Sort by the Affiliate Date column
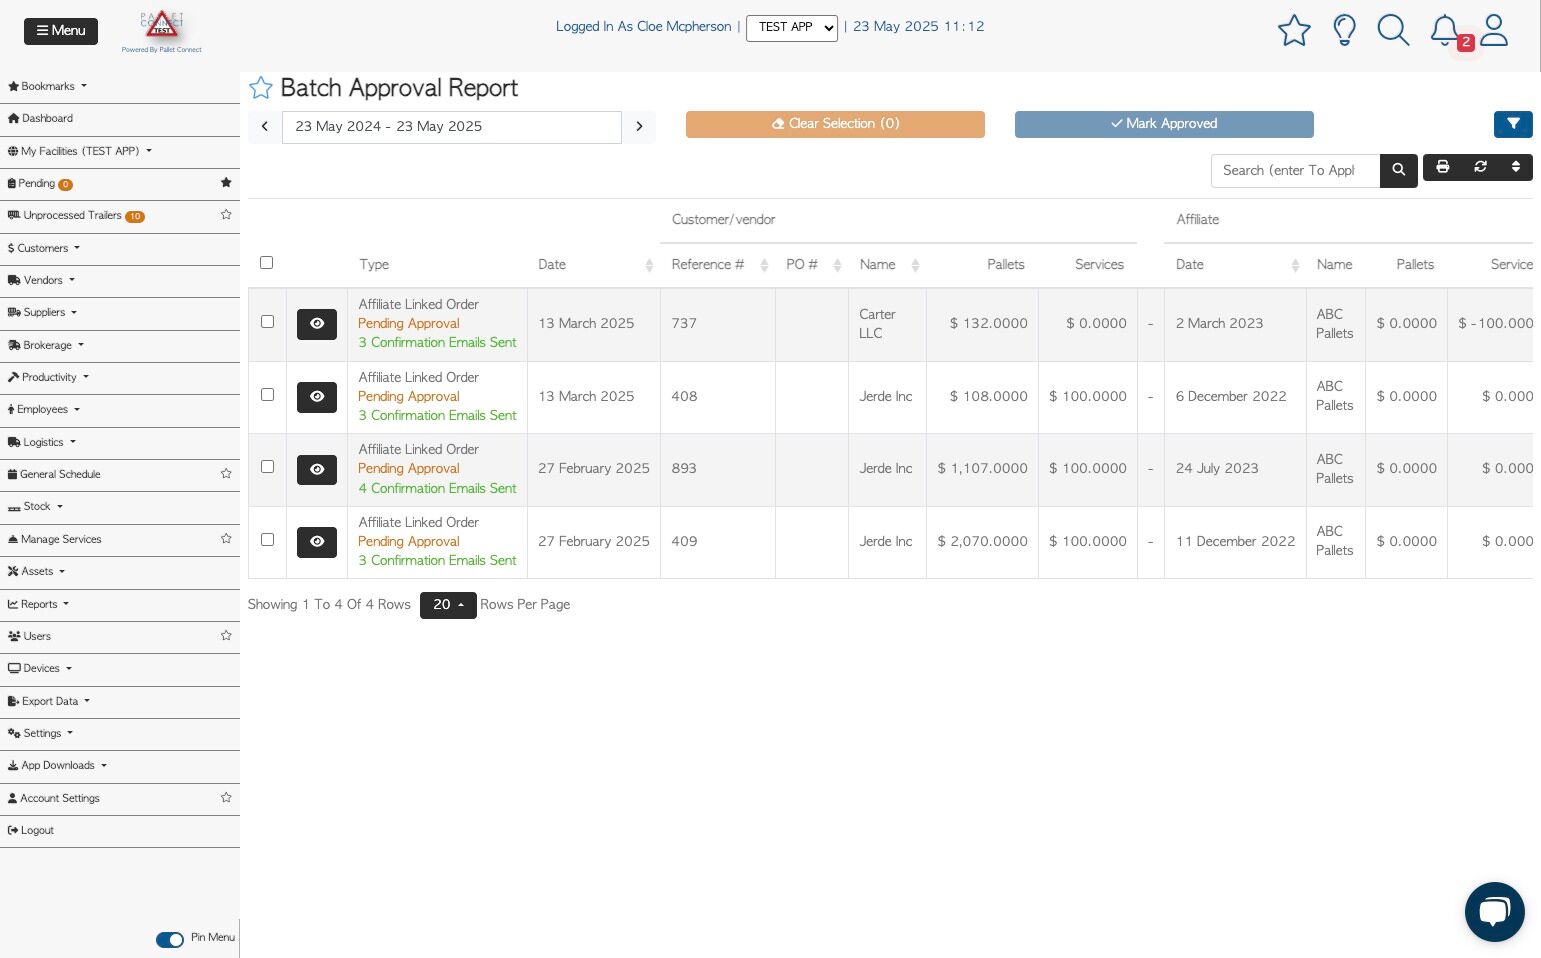Image resolution: width=1541 pixels, height=958 pixels. [1236, 265]
